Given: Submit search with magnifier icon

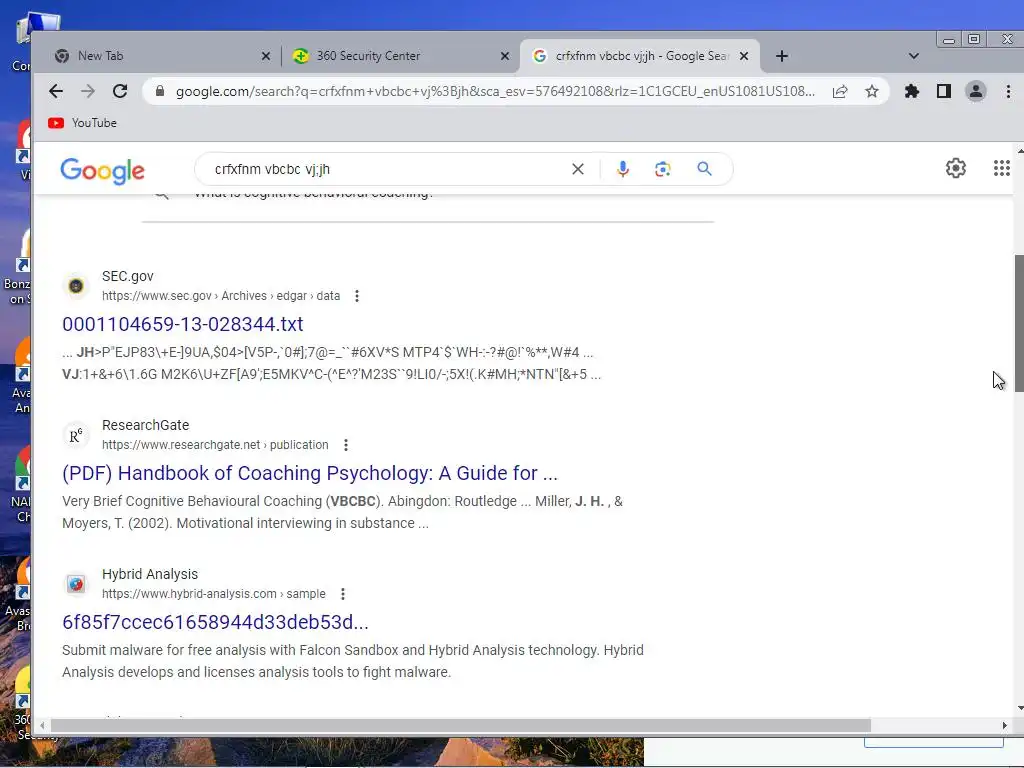Looking at the screenshot, I should (x=704, y=169).
